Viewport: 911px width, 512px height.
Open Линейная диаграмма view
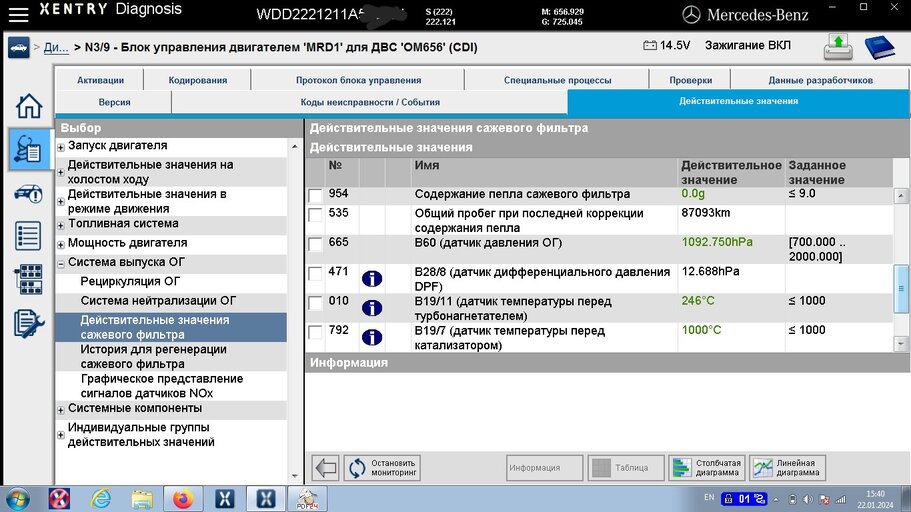pos(787,467)
